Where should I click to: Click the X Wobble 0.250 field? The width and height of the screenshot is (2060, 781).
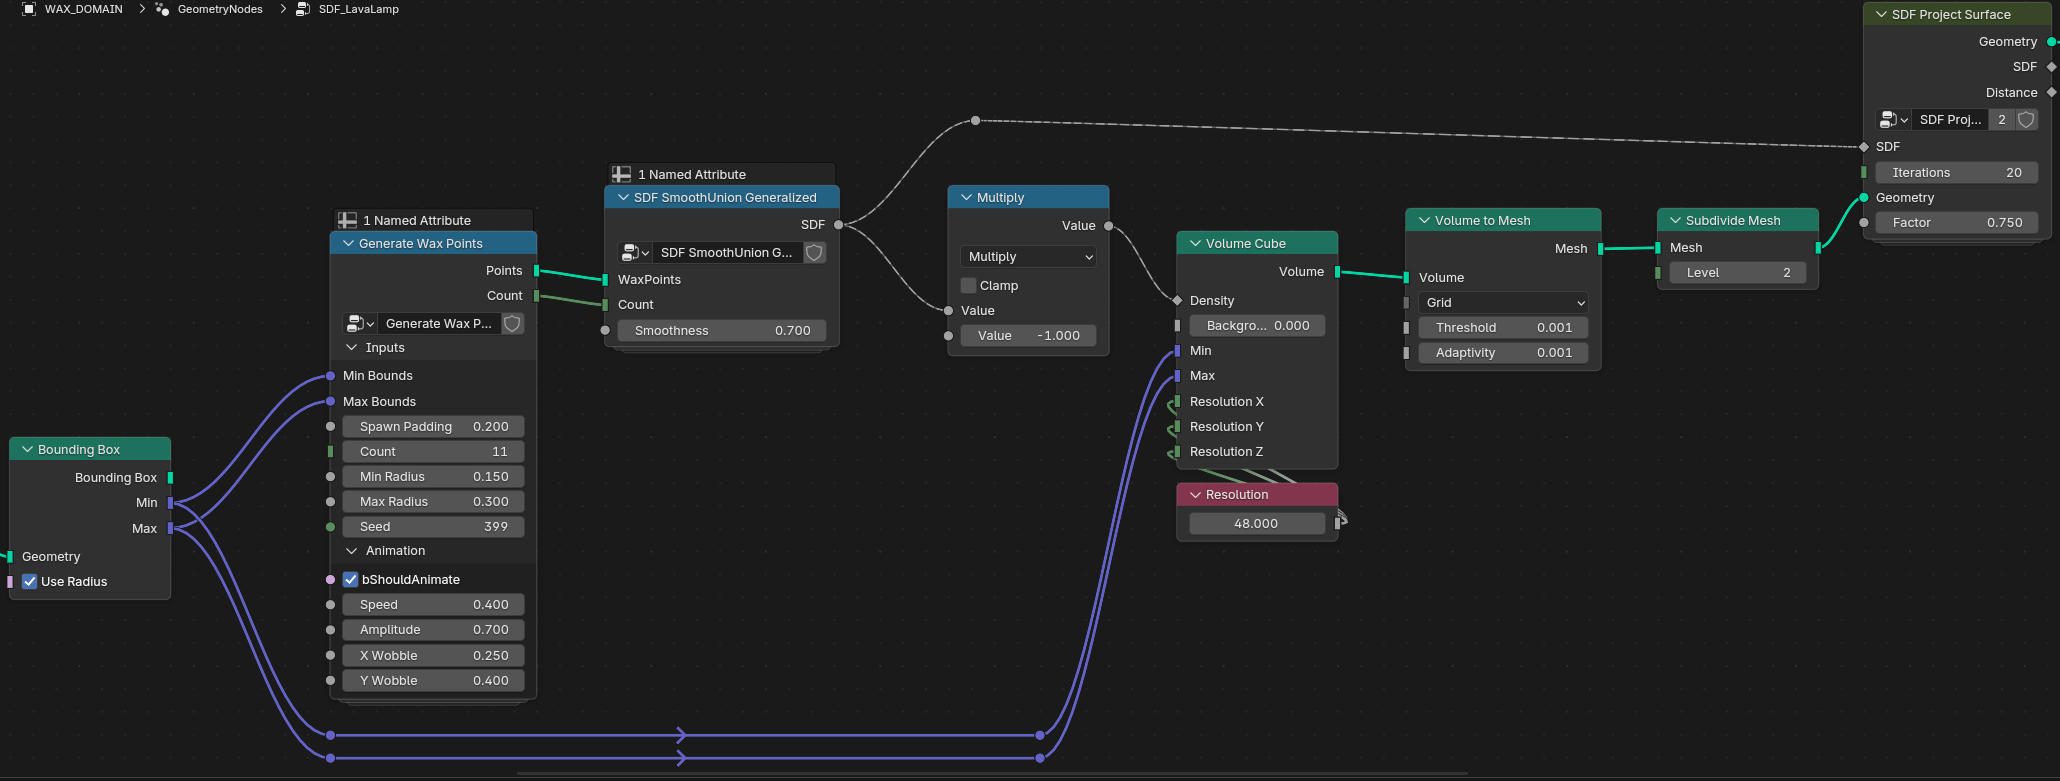point(434,656)
